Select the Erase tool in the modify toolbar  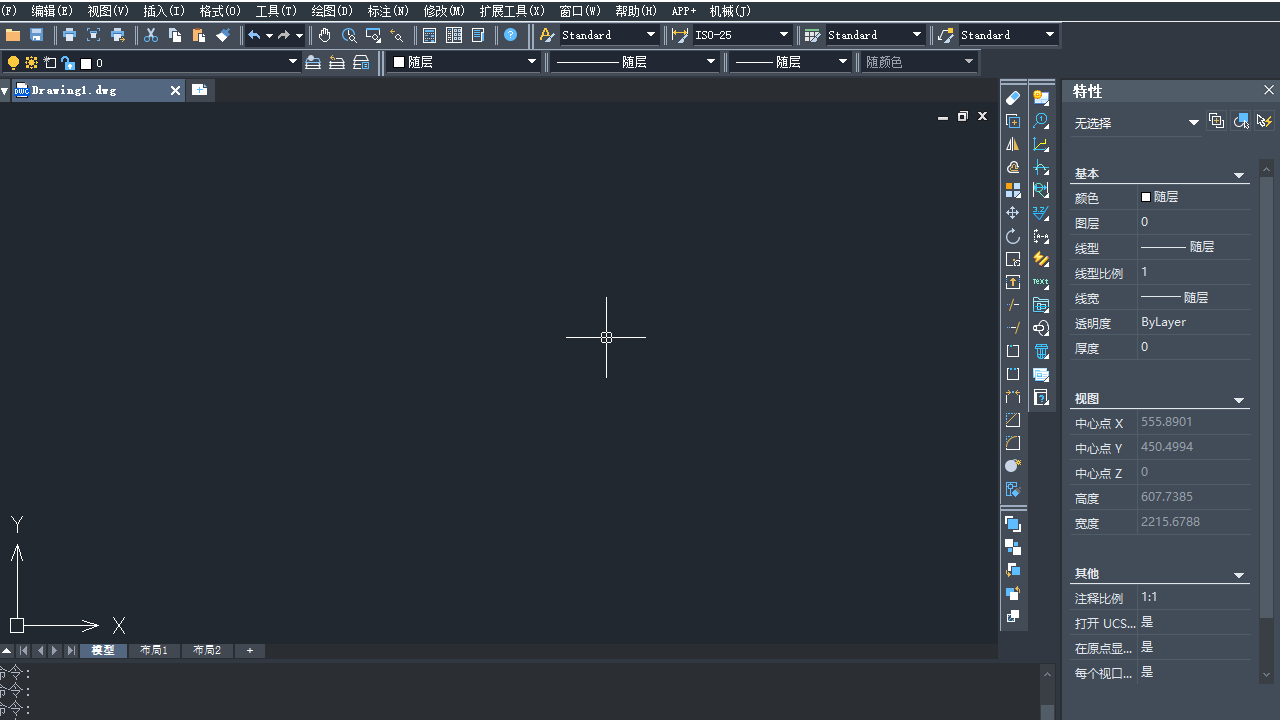pos(1013,98)
